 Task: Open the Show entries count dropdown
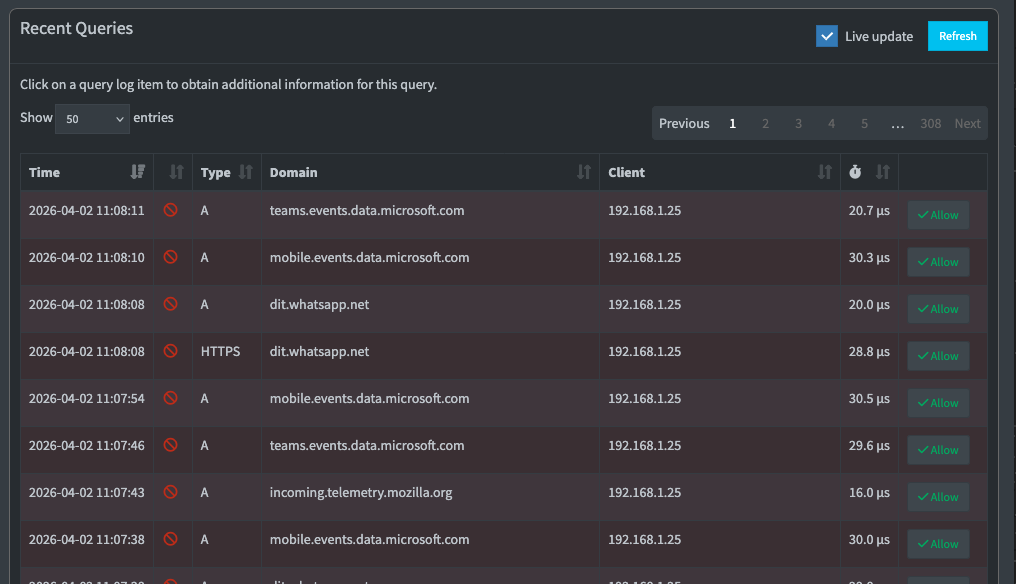pyautogui.click(x=92, y=118)
